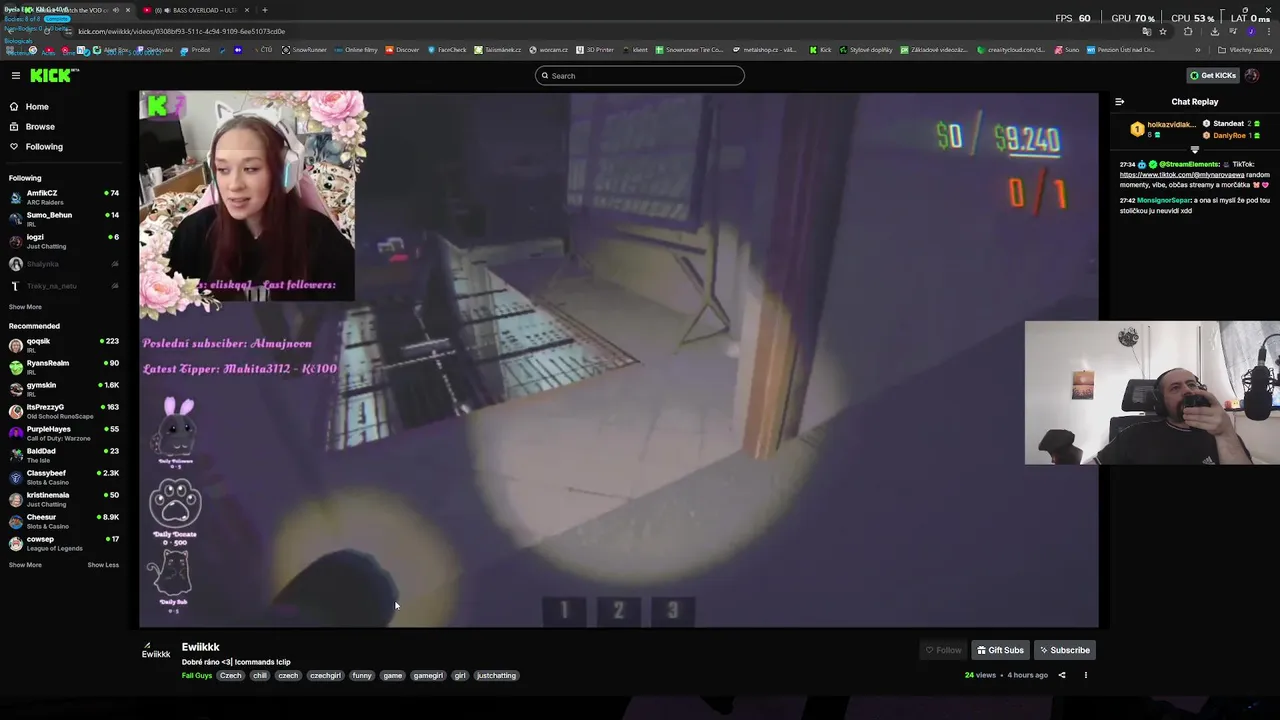Select the gamegirl tag
This screenshot has width=1280, height=720.
428,676
